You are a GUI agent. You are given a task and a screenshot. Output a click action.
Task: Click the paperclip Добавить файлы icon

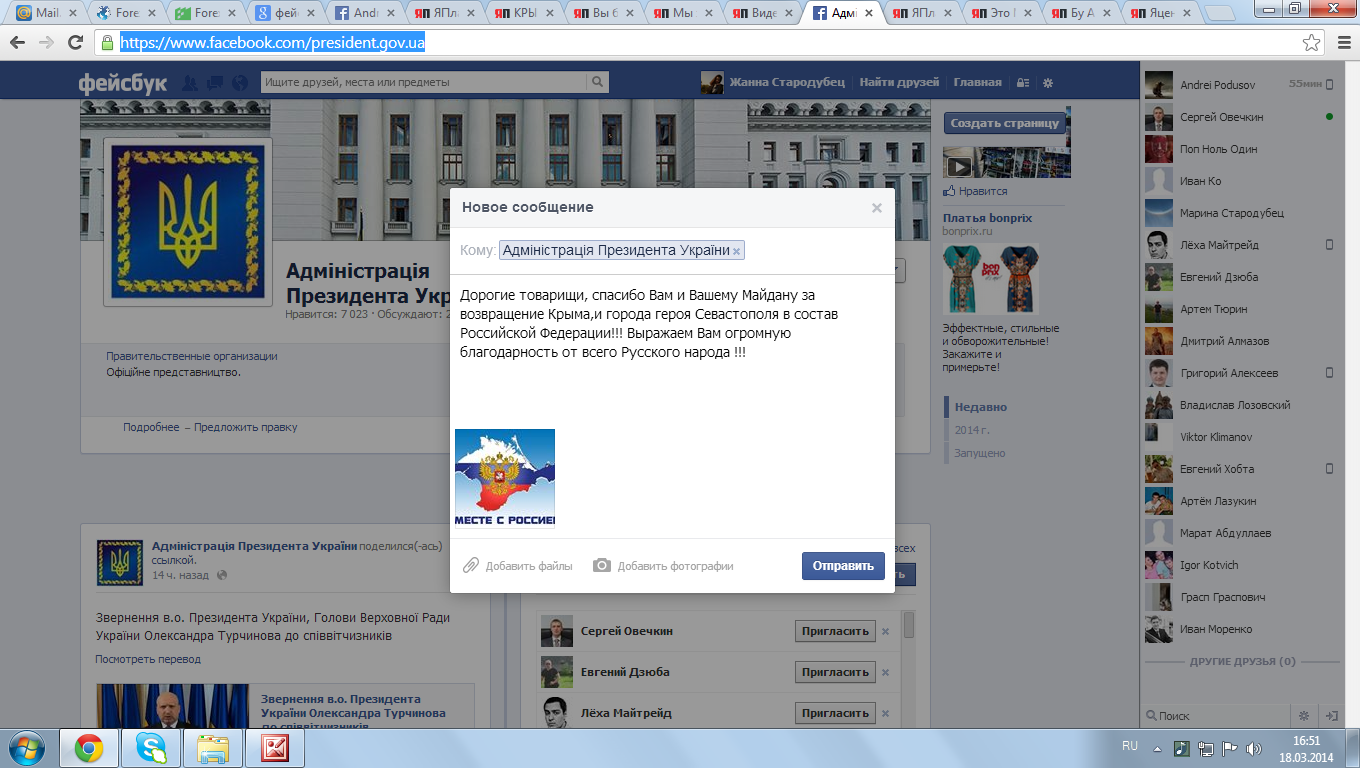(471, 566)
